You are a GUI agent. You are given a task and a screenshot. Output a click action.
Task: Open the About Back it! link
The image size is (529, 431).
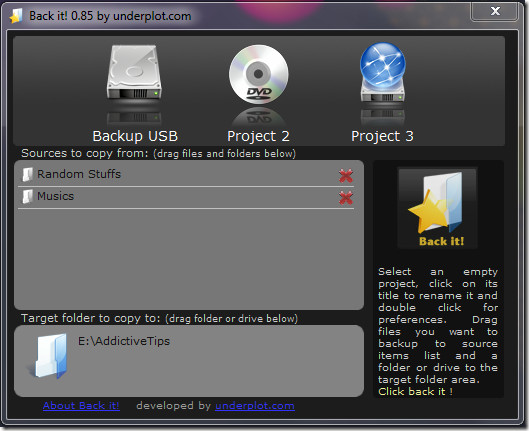pos(81,406)
